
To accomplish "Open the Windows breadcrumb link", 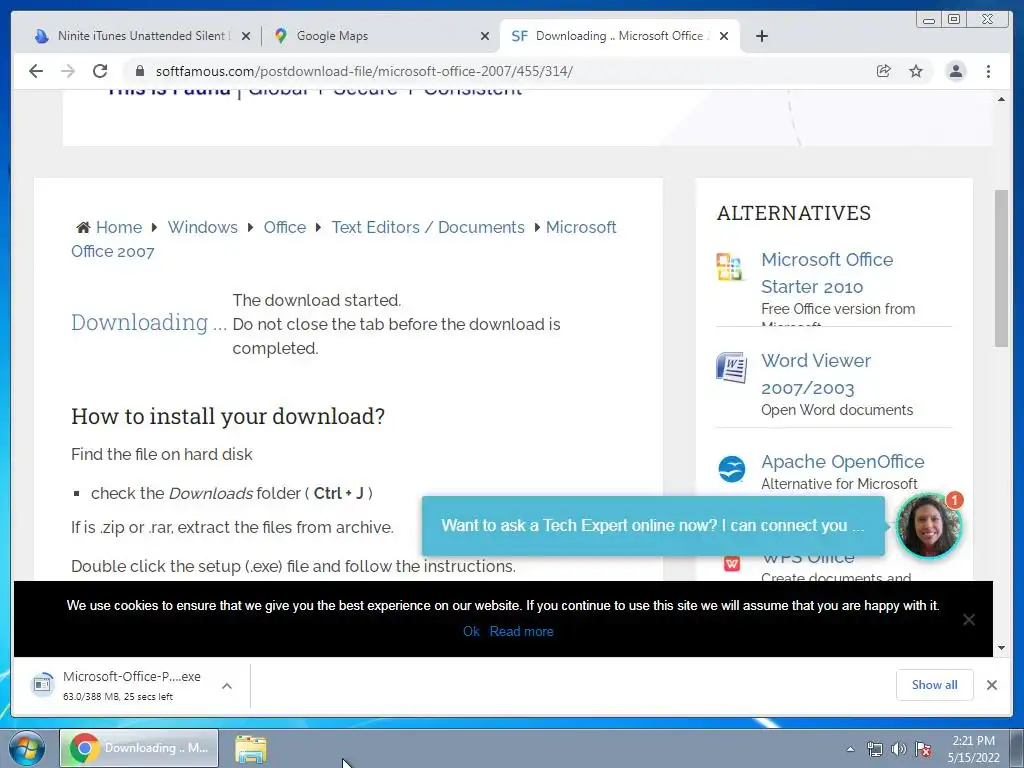I will (202, 227).
